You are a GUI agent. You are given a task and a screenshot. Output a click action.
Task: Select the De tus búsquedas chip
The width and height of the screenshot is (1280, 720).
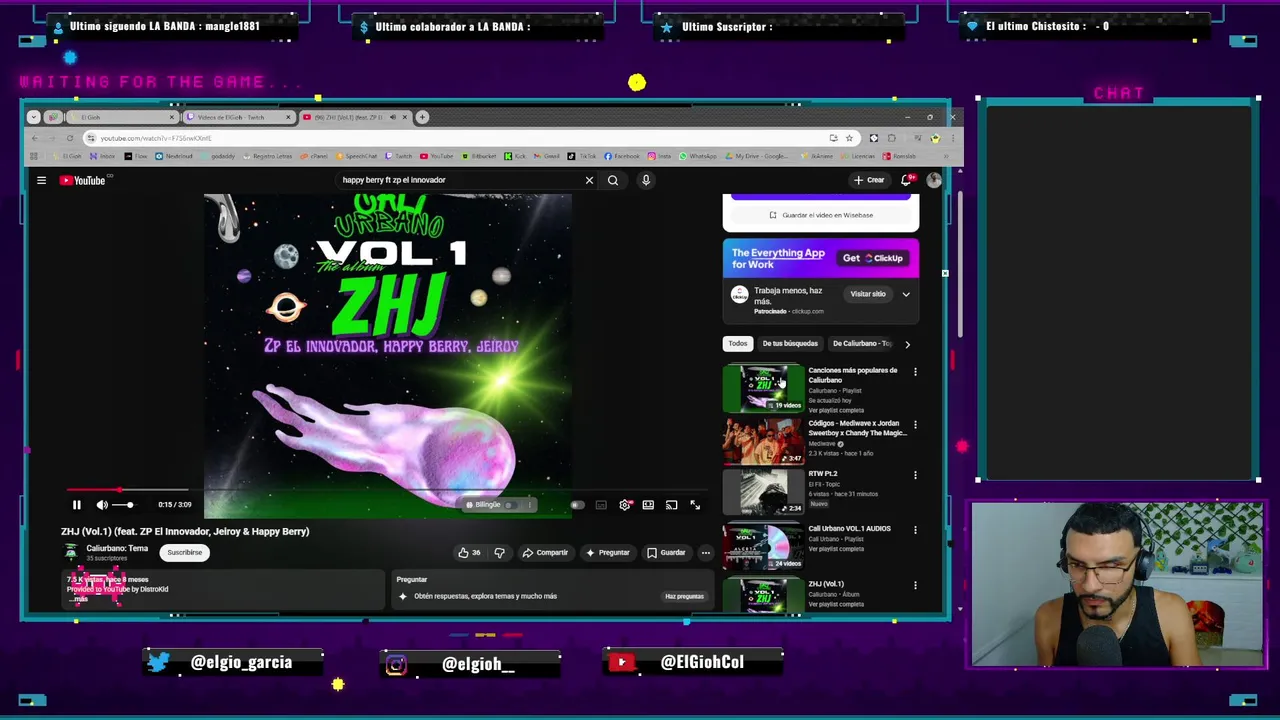pyautogui.click(x=790, y=344)
